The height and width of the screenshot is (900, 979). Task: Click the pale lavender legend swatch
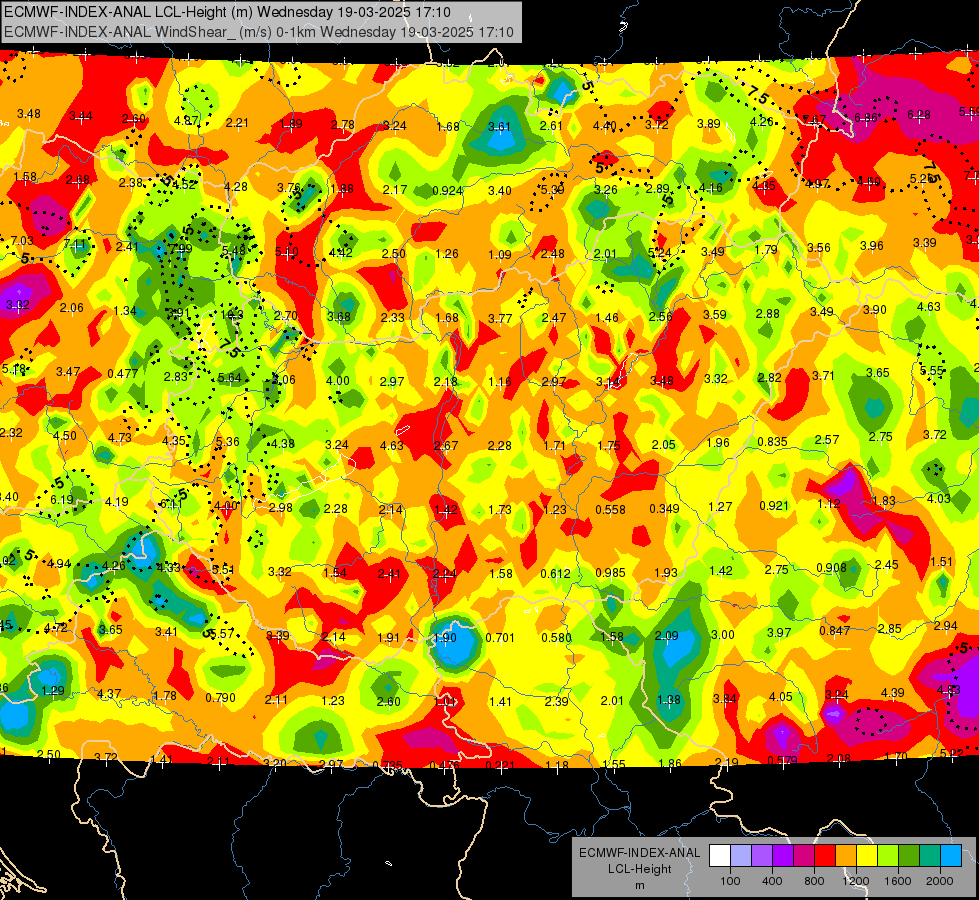(741, 856)
